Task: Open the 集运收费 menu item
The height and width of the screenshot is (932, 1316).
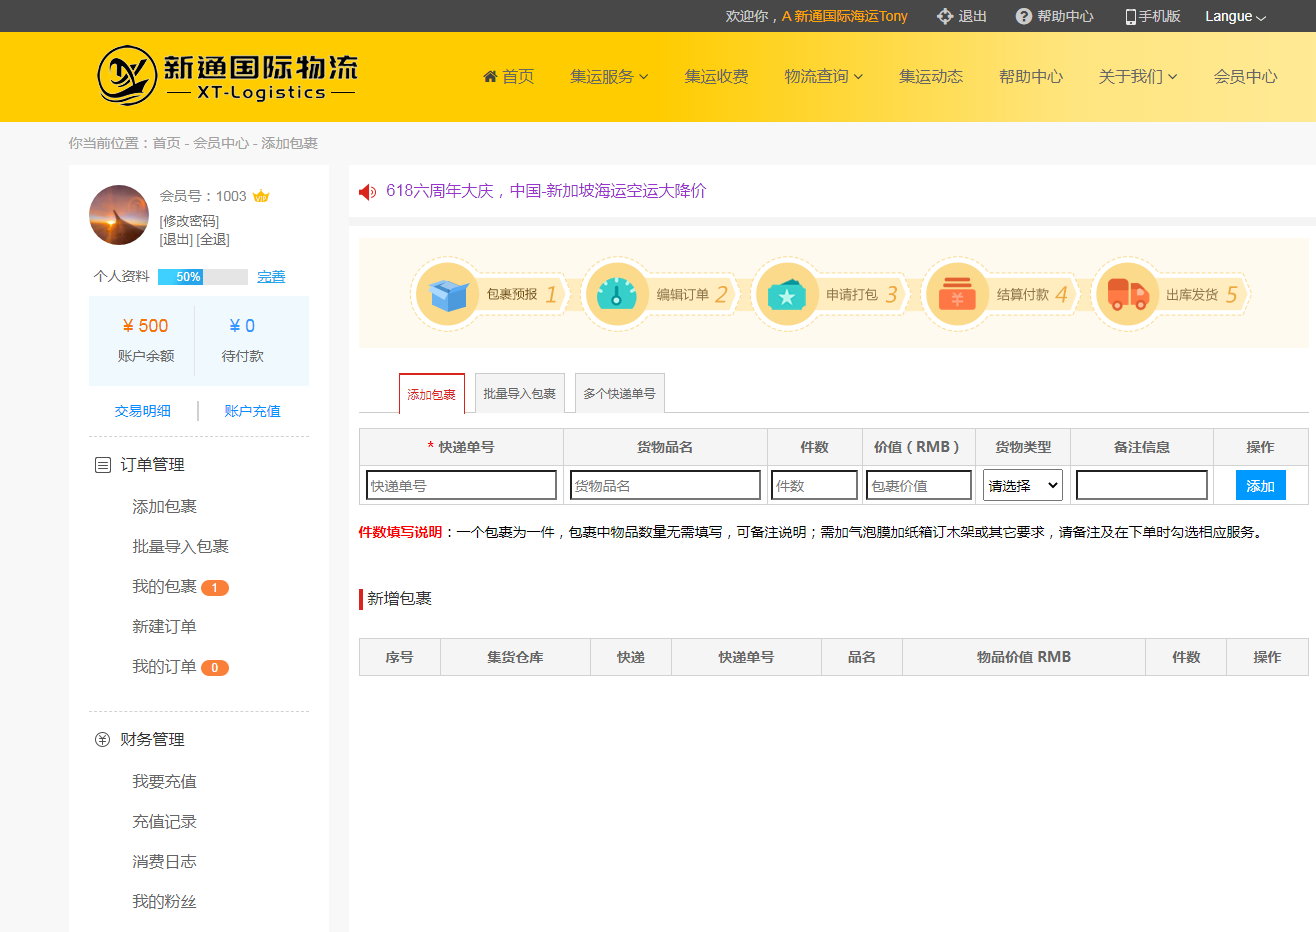Action: (x=716, y=76)
